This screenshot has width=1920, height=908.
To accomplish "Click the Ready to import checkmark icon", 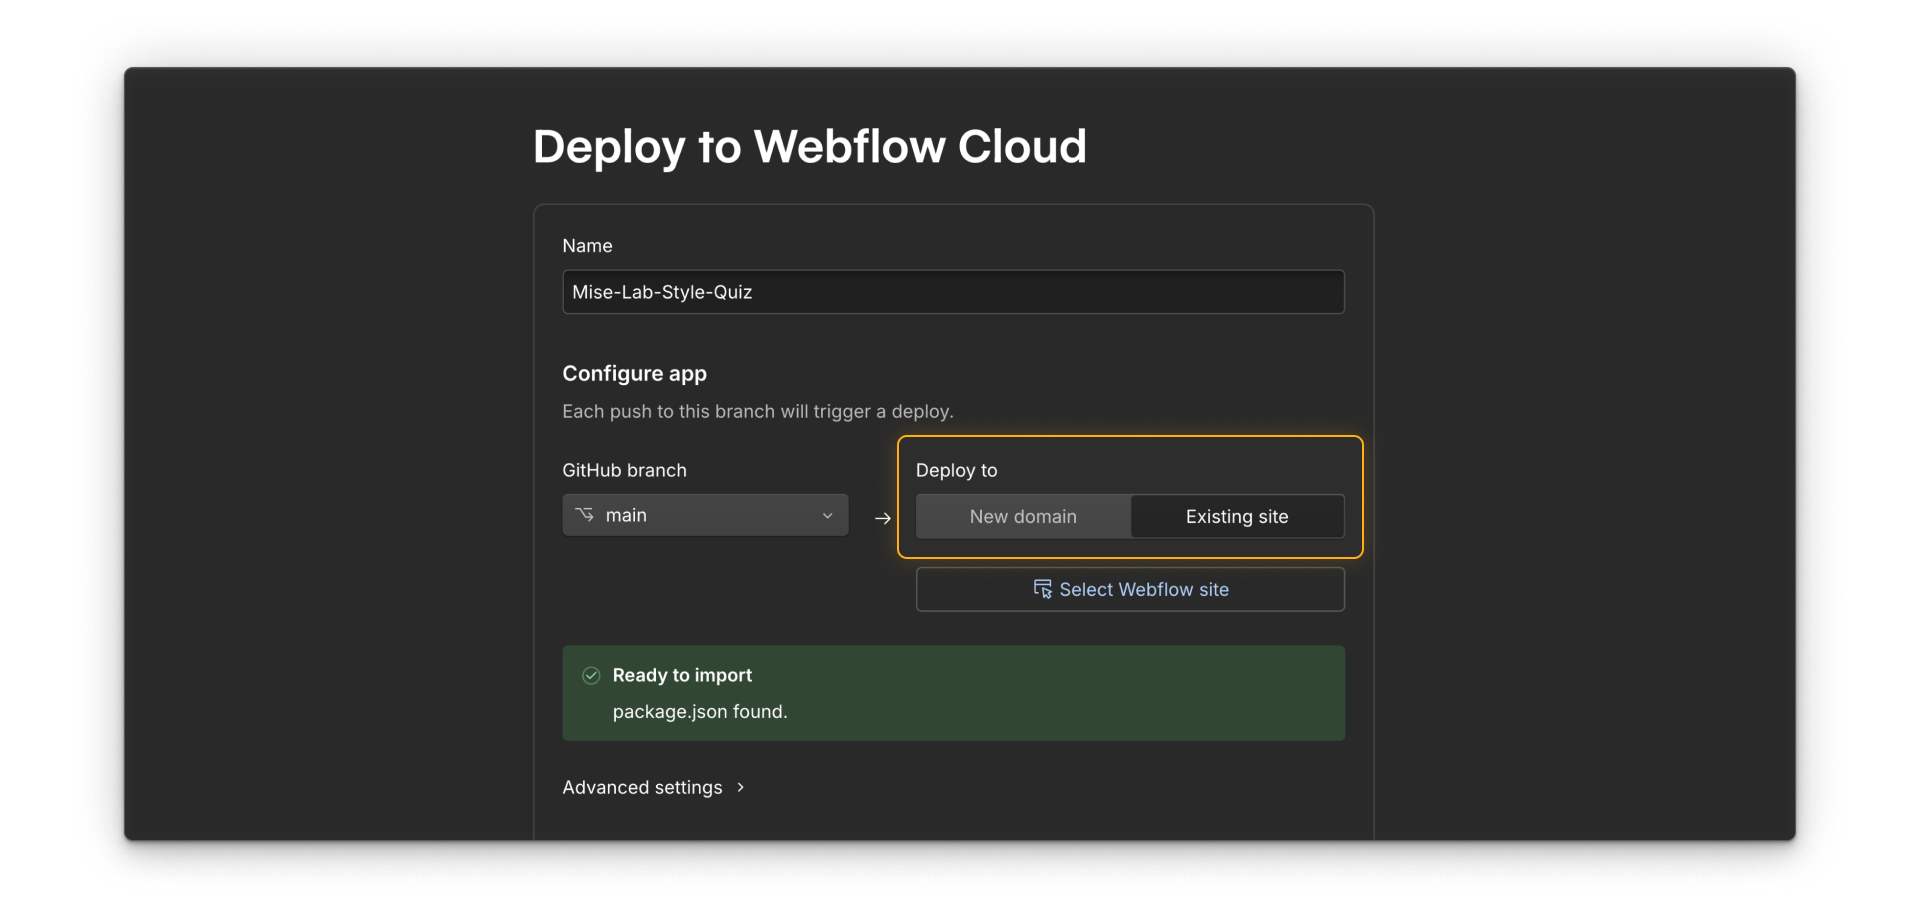I will coord(591,675).
